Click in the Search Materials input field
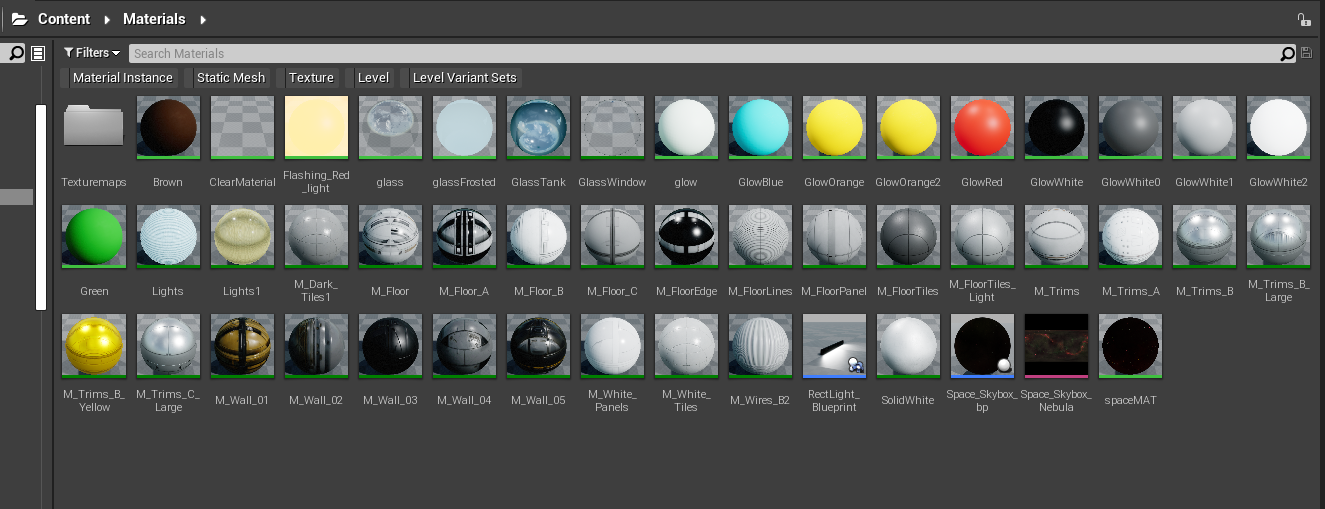Image resolution: width=1325 pixels, height=509 pixels. pos(700,54)
